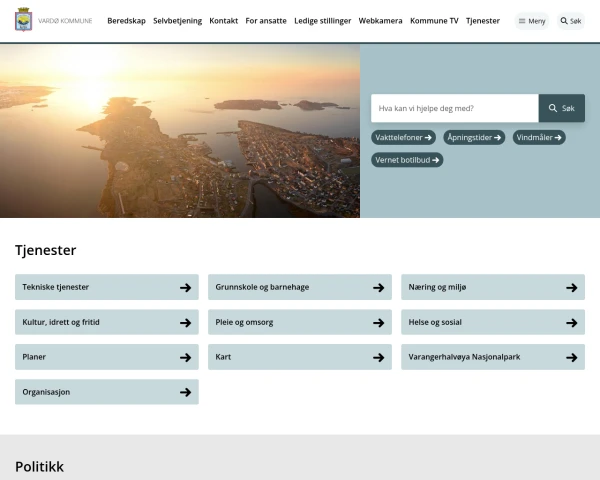Image resolution: width=600 pixels, height=480 pixels.
Task: Open the Meny hamburger menu
Action: [532, 21]
